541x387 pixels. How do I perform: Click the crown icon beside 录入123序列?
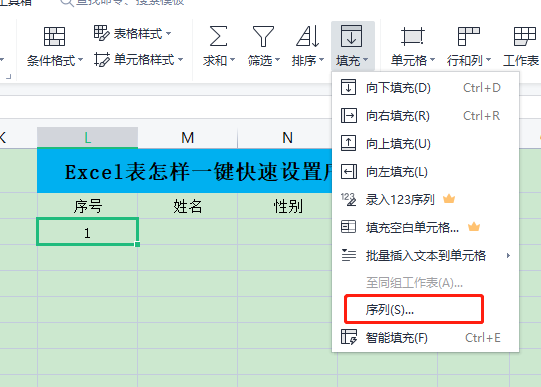(449, 199)
